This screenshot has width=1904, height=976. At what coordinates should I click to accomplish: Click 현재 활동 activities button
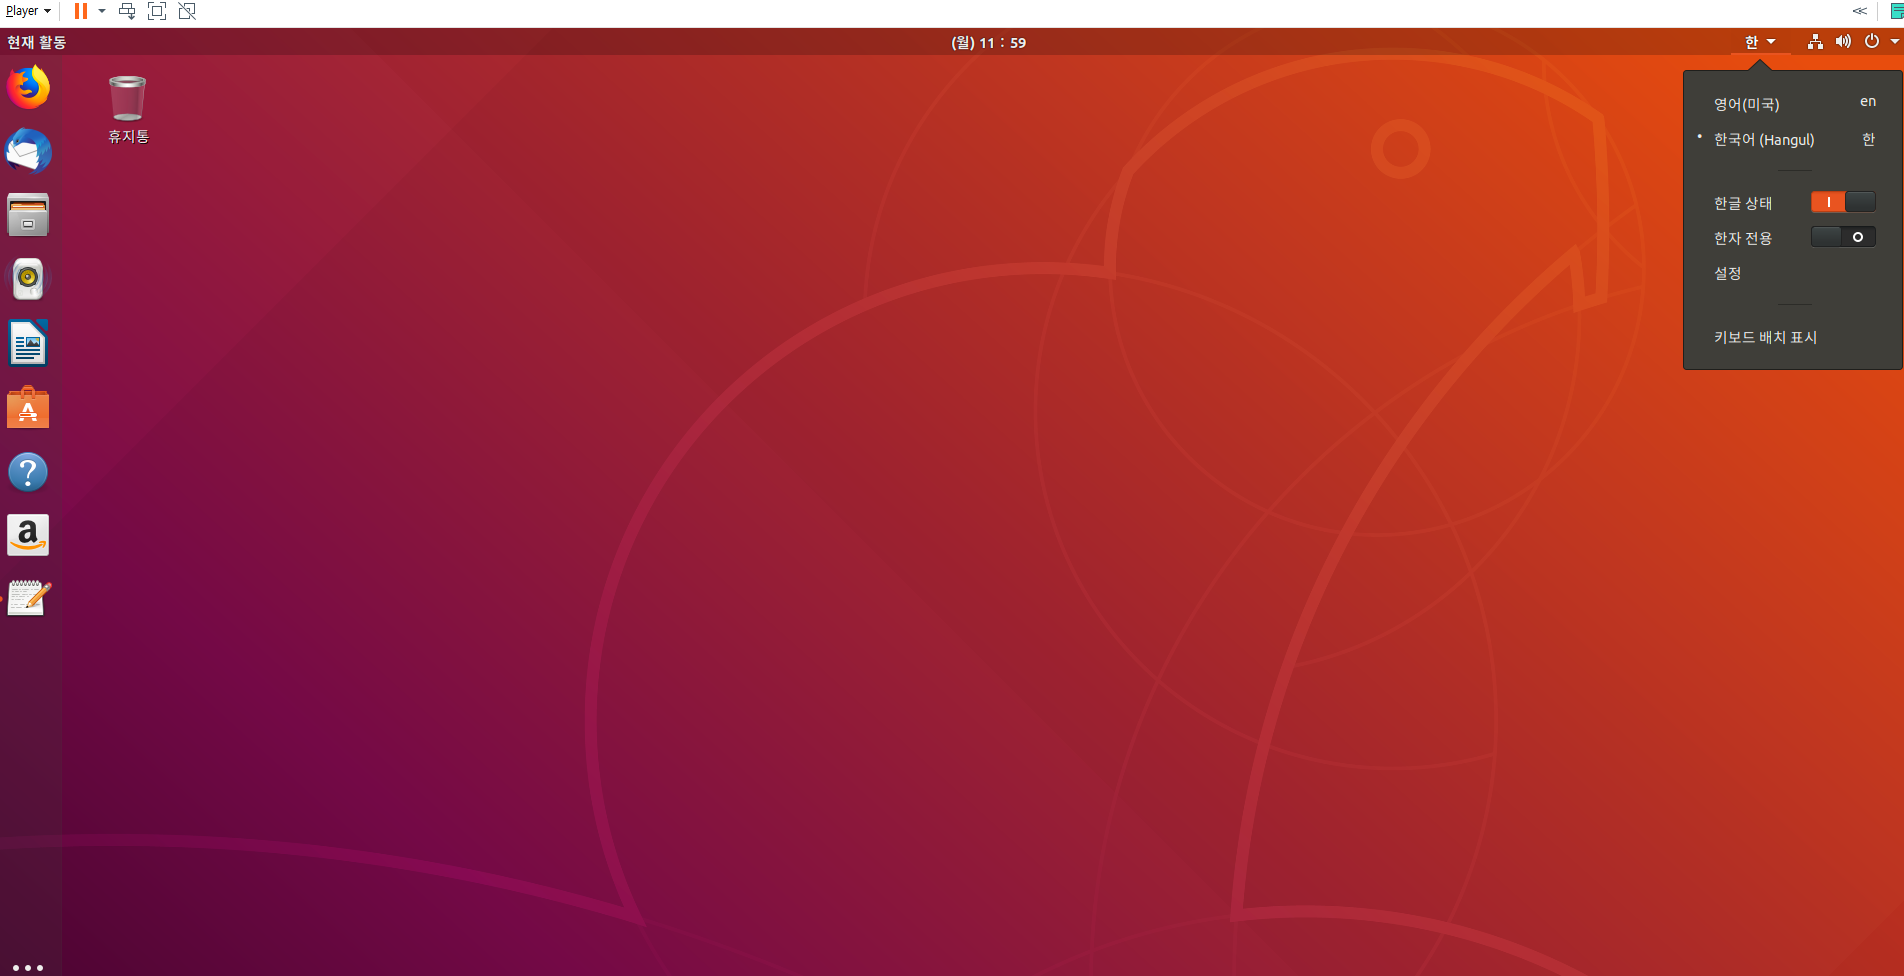point(37,42)
